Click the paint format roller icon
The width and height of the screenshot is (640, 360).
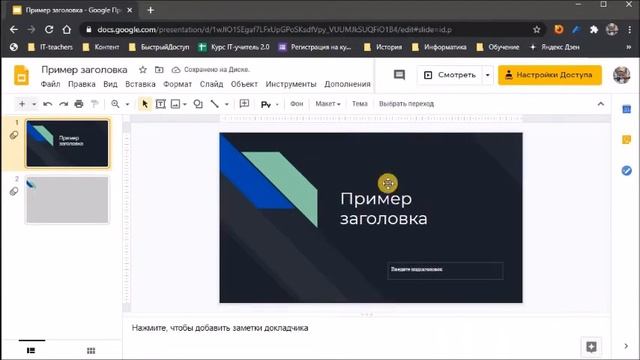pyautogui.click(x=94, y=104)
